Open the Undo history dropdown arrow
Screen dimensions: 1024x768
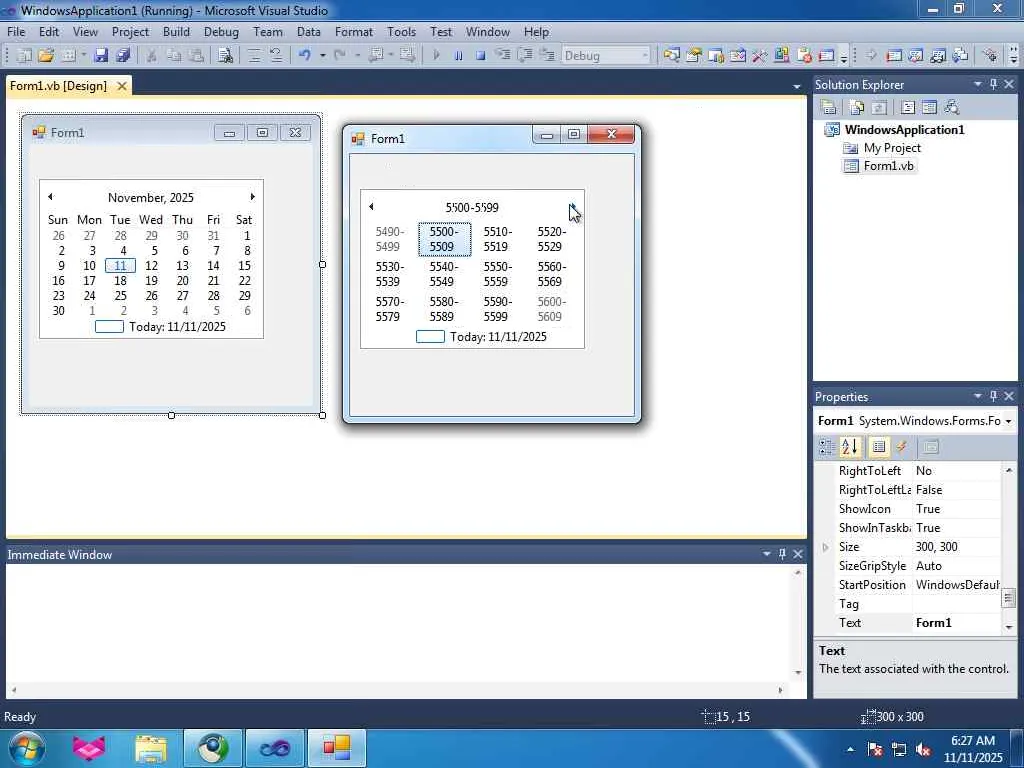coord(323,56)
